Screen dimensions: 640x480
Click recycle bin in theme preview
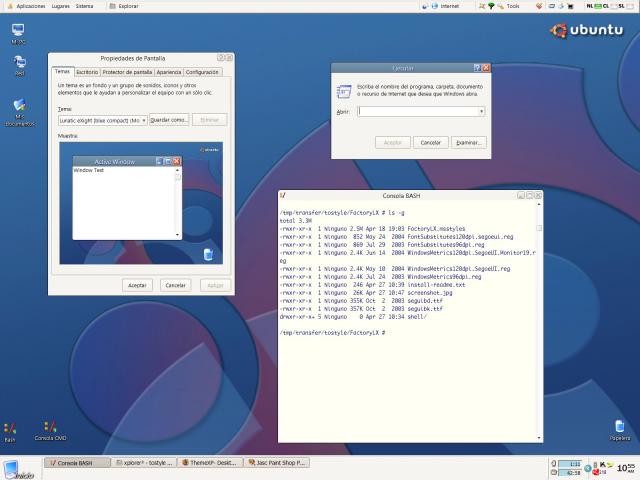coord(208,254)
